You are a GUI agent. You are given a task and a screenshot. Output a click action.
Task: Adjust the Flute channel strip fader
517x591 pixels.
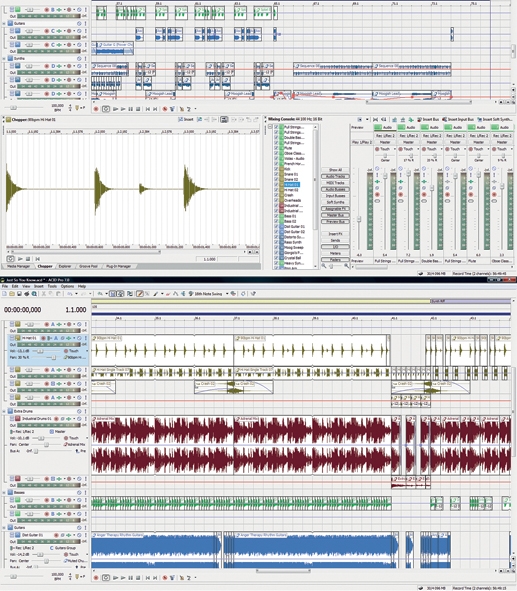point(479,175)
